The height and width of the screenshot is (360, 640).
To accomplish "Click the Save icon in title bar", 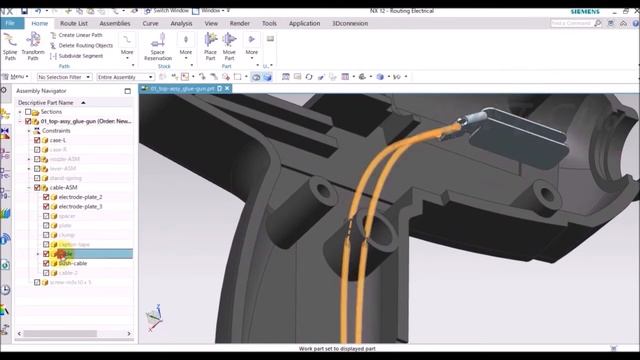I will [x=24, y=11].
